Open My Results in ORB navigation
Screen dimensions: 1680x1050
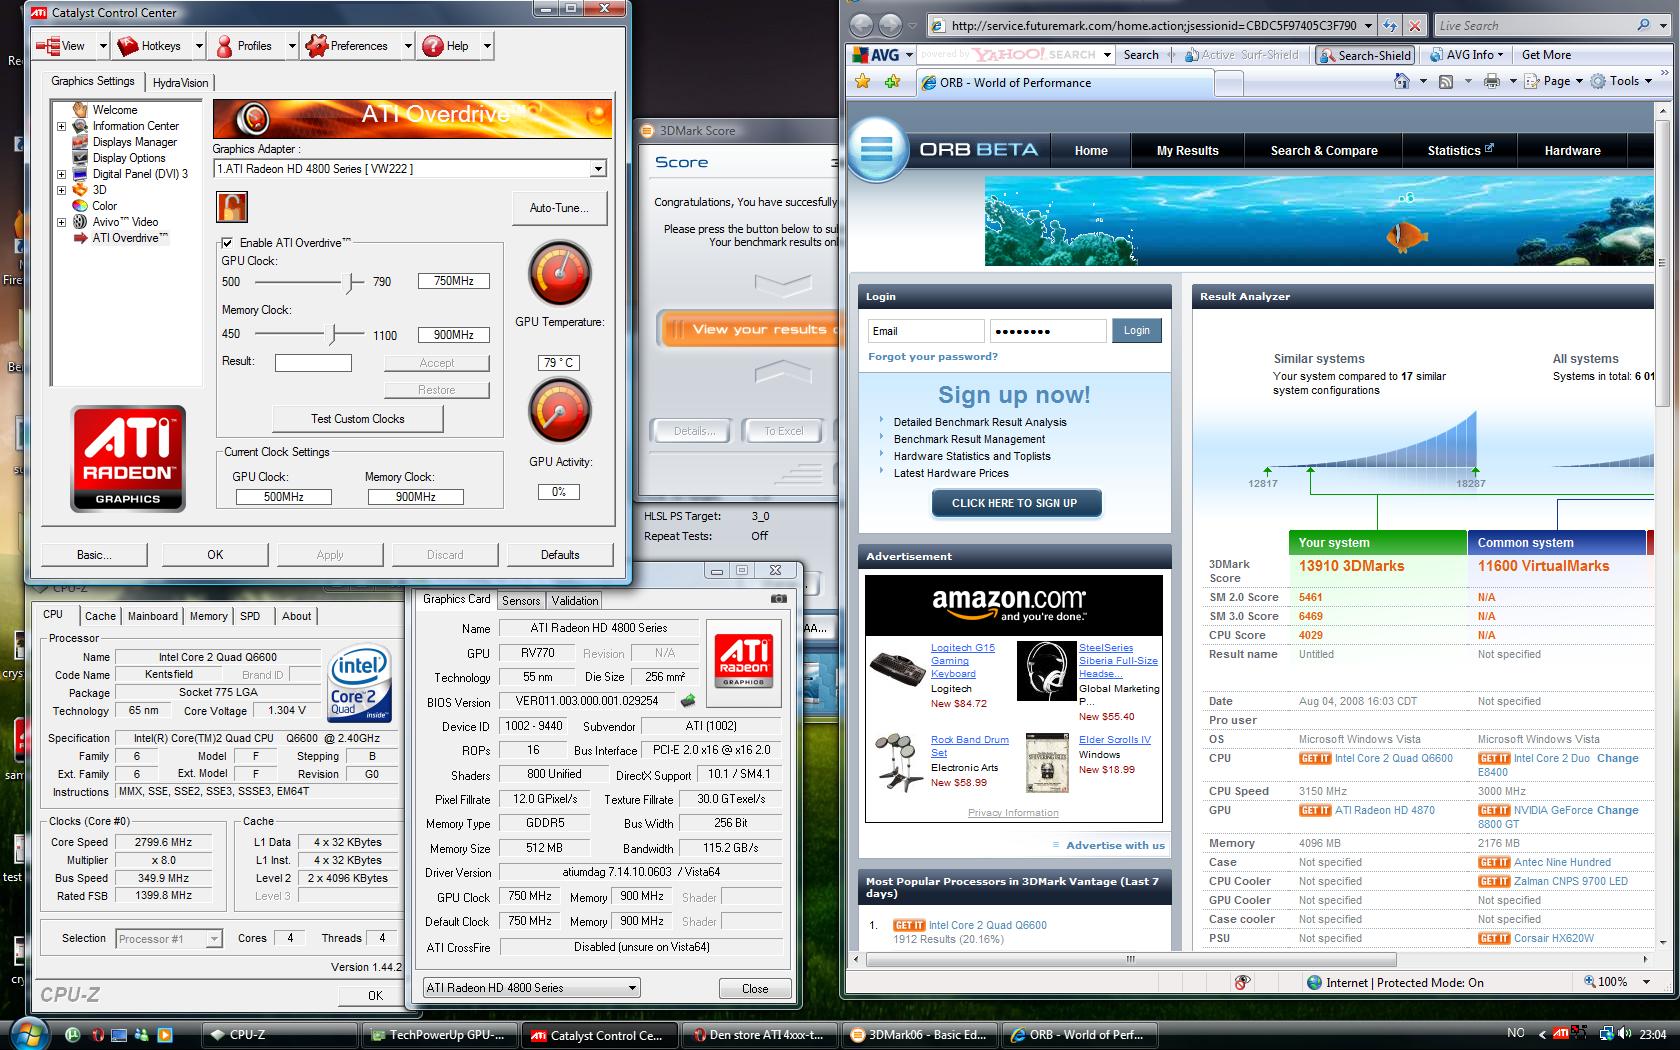[x=1187, y=151]
